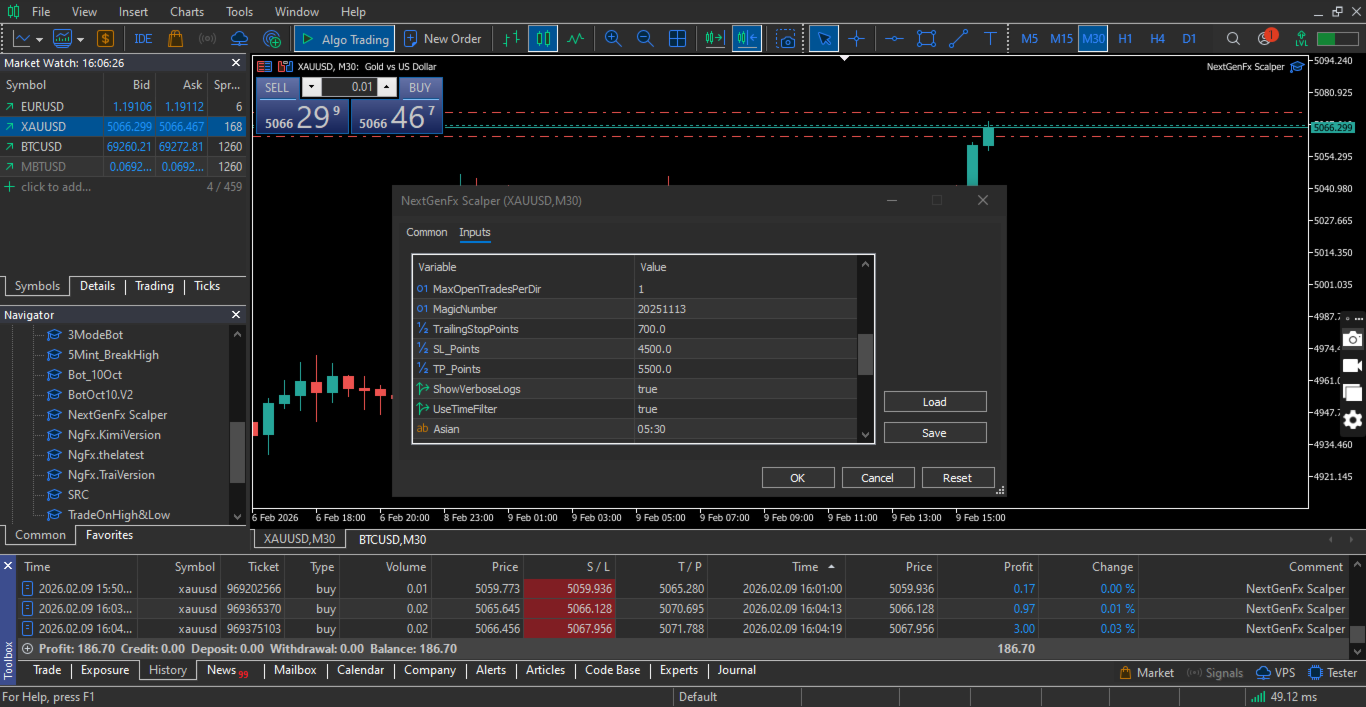Zoom in on the chart

[x=613, y=39]
